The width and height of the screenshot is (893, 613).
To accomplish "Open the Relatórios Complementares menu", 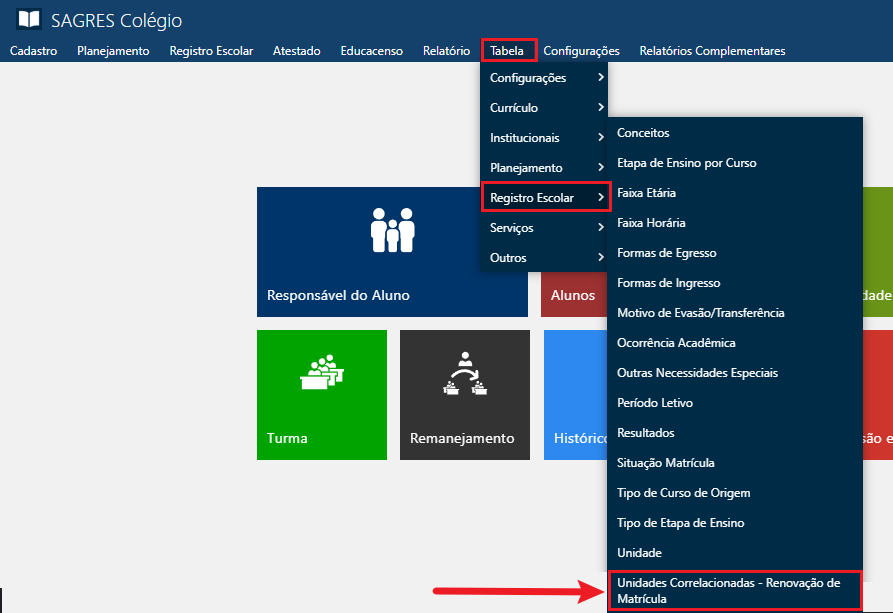I will pos(712,51).
